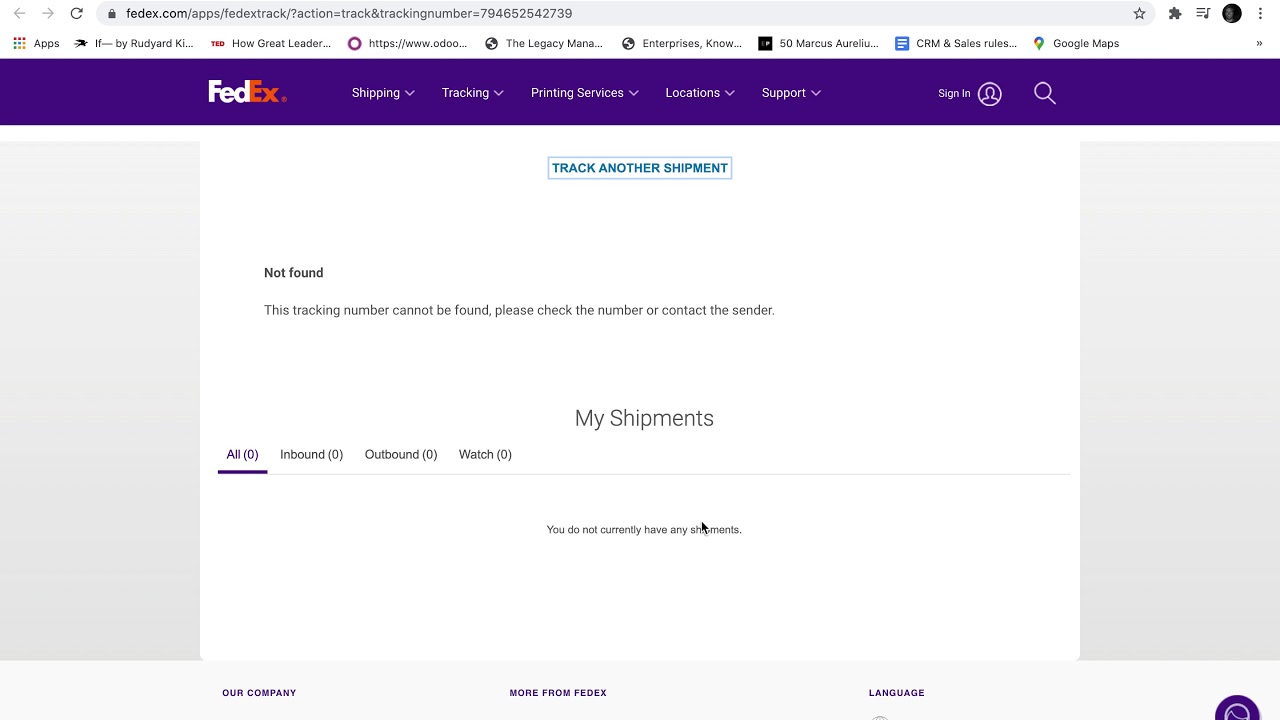Go back with the browser back arrow
The width and height of the screenshot is (1280, 720).
click(19, 13)
